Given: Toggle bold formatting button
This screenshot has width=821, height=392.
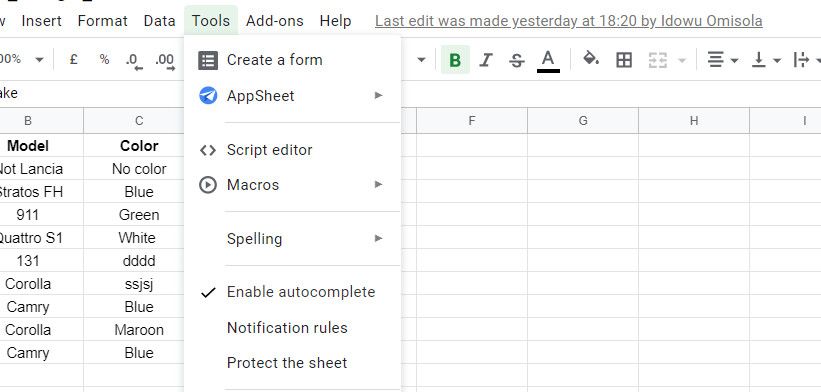Looking at the screenshot, I should (455, 60).
